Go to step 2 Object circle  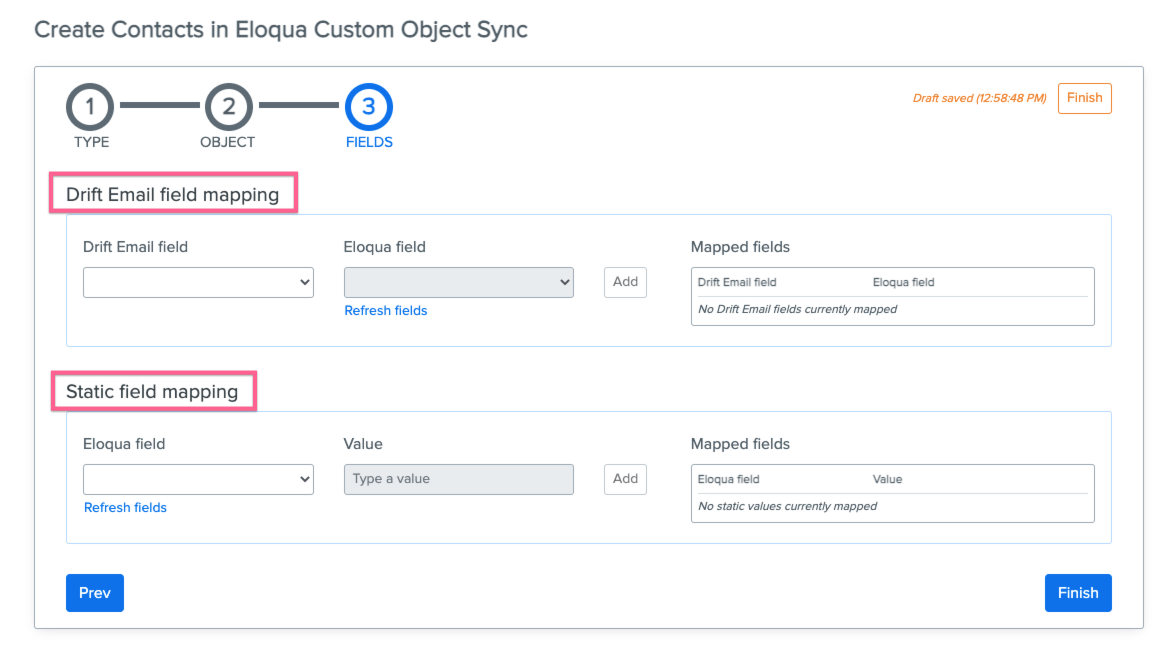coord(229,107)
